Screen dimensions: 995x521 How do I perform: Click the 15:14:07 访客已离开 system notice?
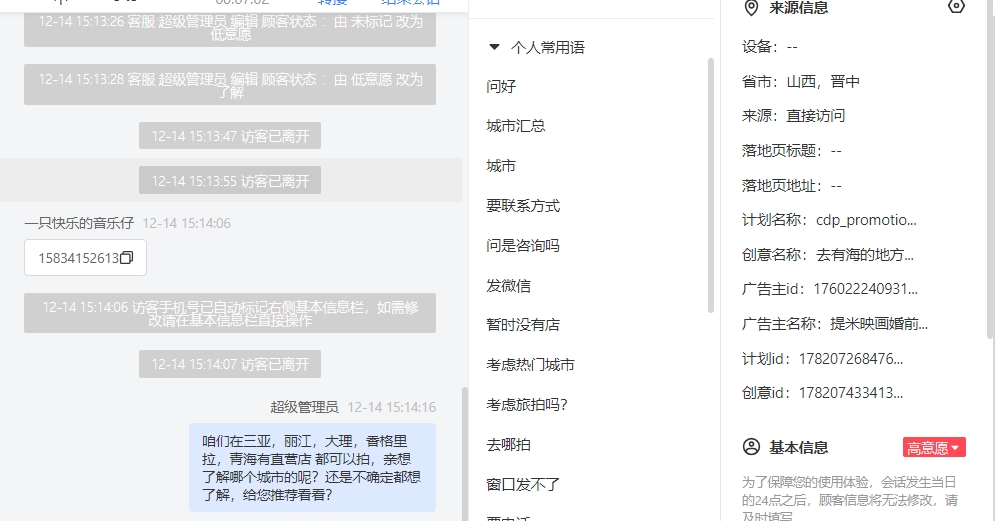pos(230,364)
